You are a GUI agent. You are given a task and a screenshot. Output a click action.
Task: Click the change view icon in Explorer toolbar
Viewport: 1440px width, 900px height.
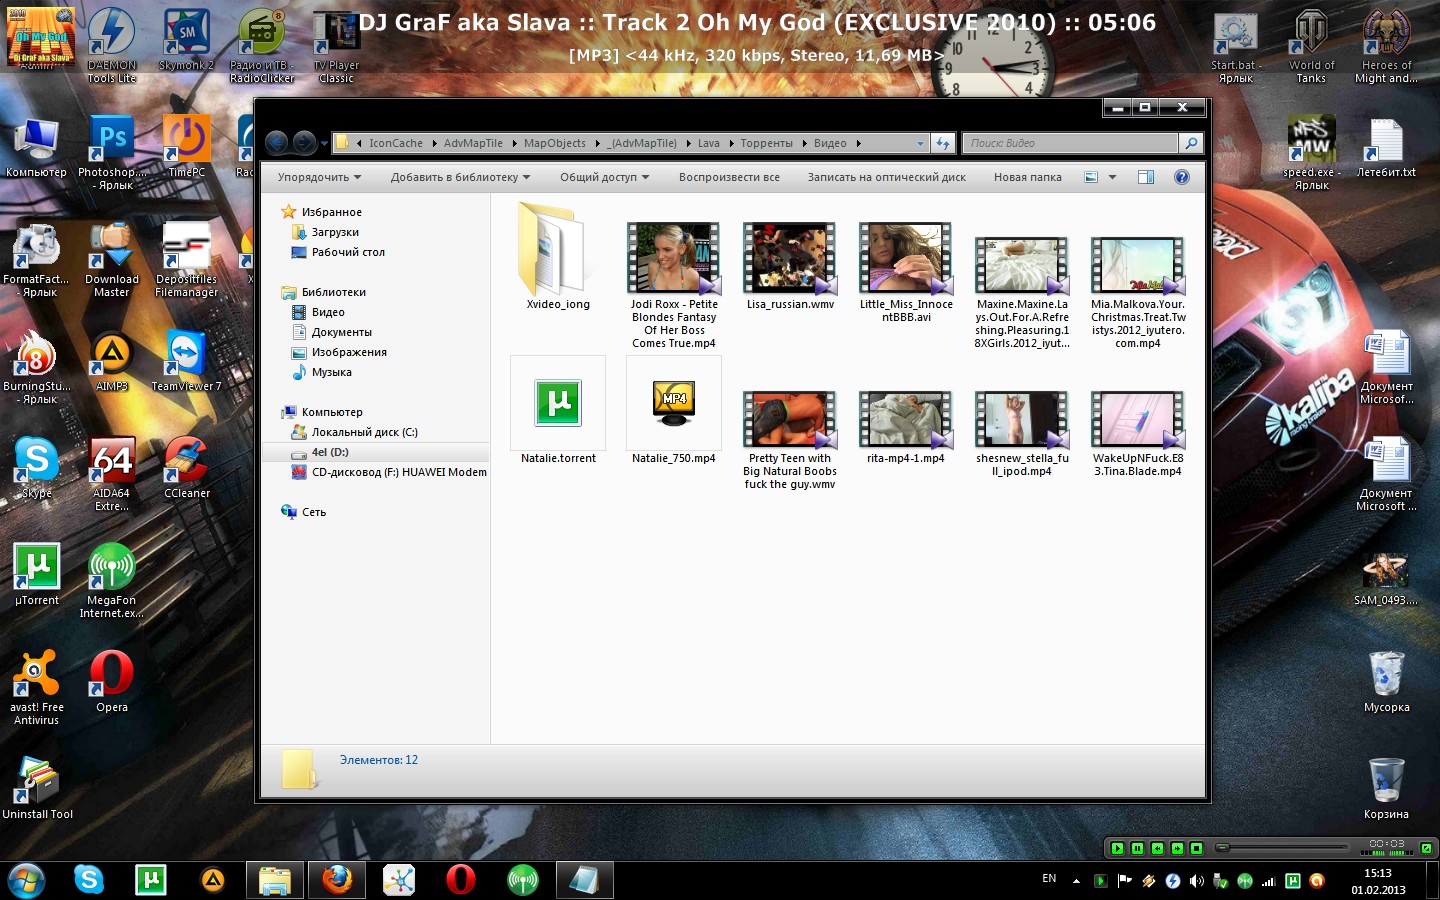[x=1091, y=177]
